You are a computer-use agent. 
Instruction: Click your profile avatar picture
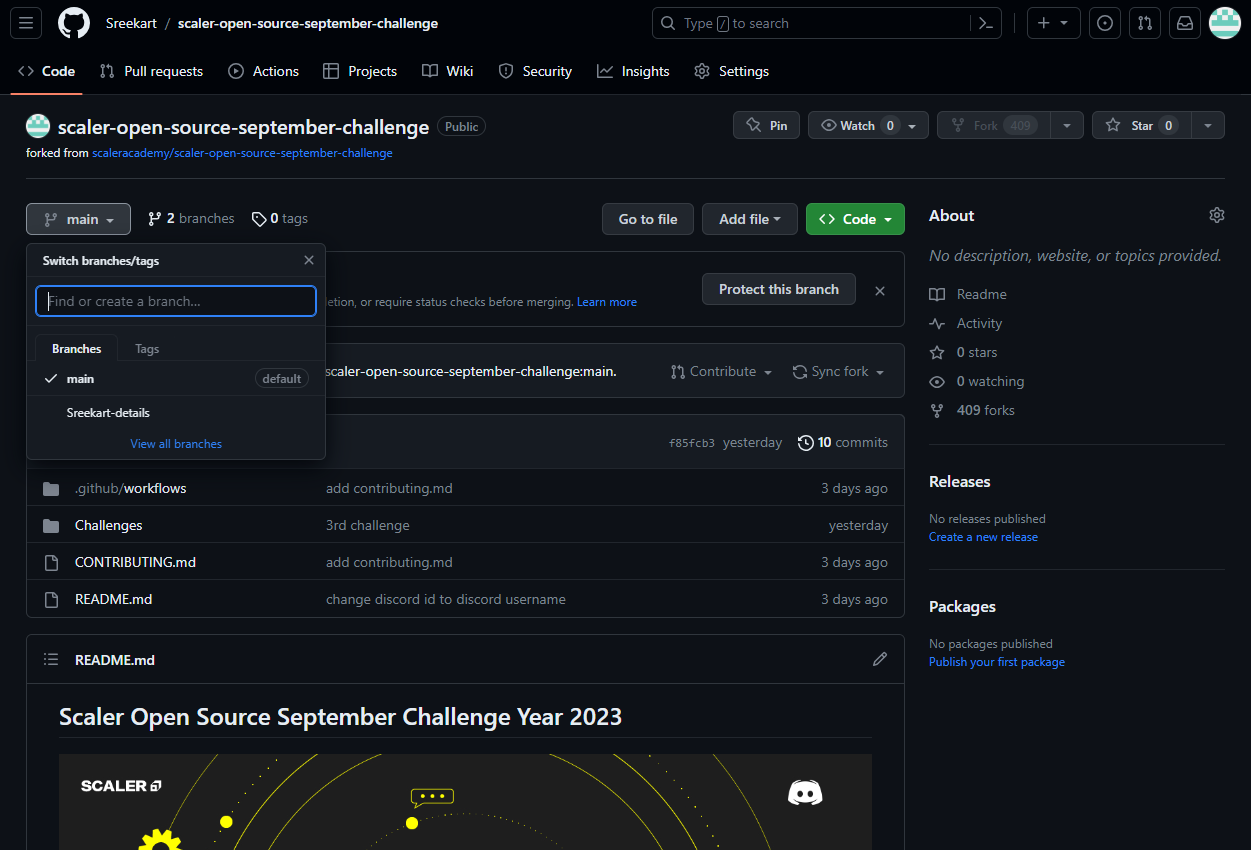(x=1224, y=22)
